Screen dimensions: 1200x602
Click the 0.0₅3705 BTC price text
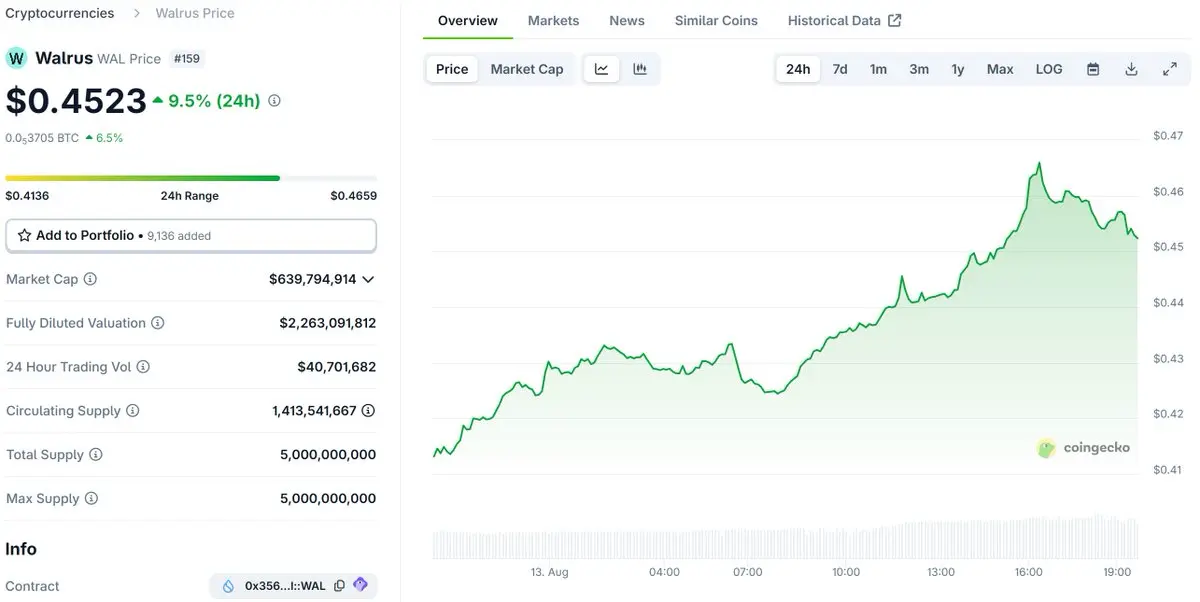tap(42, 138)
